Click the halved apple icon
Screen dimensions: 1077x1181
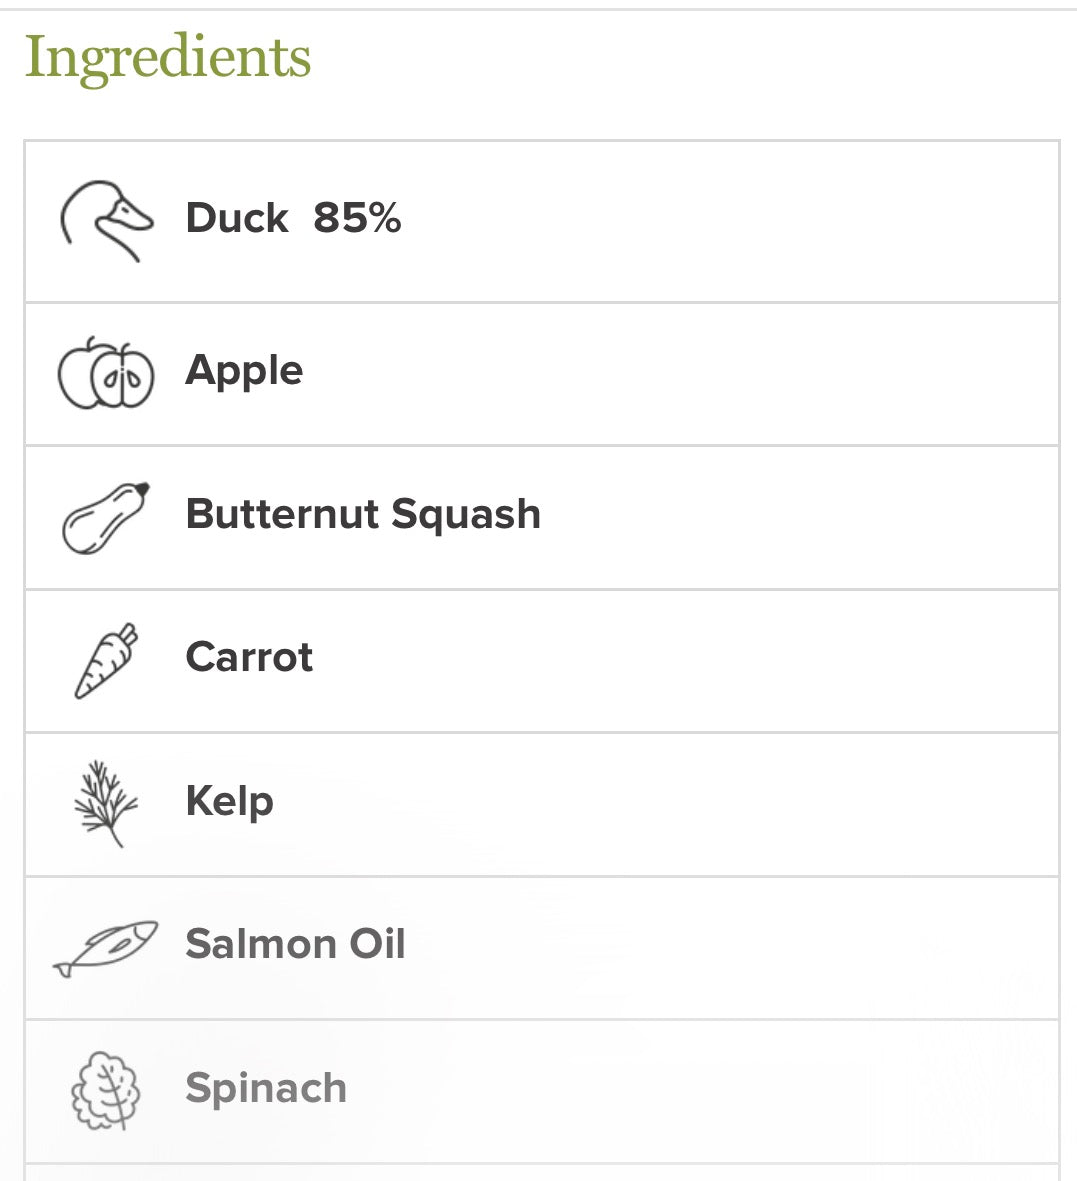point(106,374)
